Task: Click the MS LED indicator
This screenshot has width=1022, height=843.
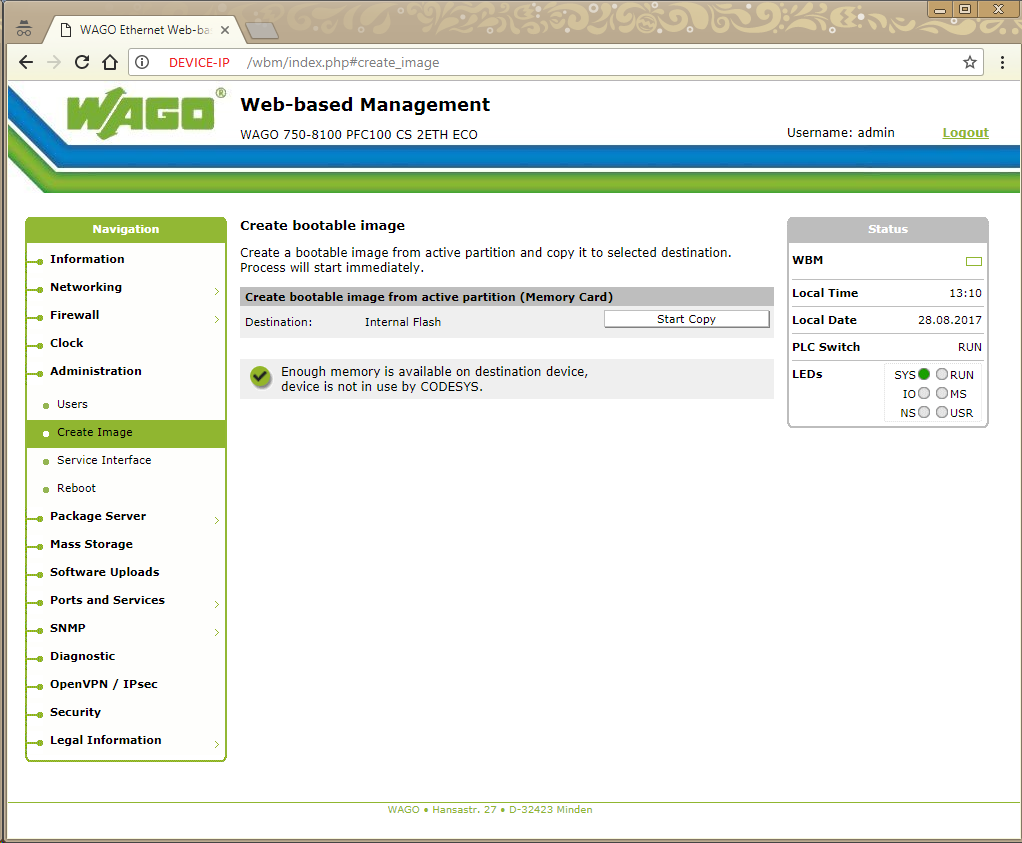Action: tap(942, 393)
